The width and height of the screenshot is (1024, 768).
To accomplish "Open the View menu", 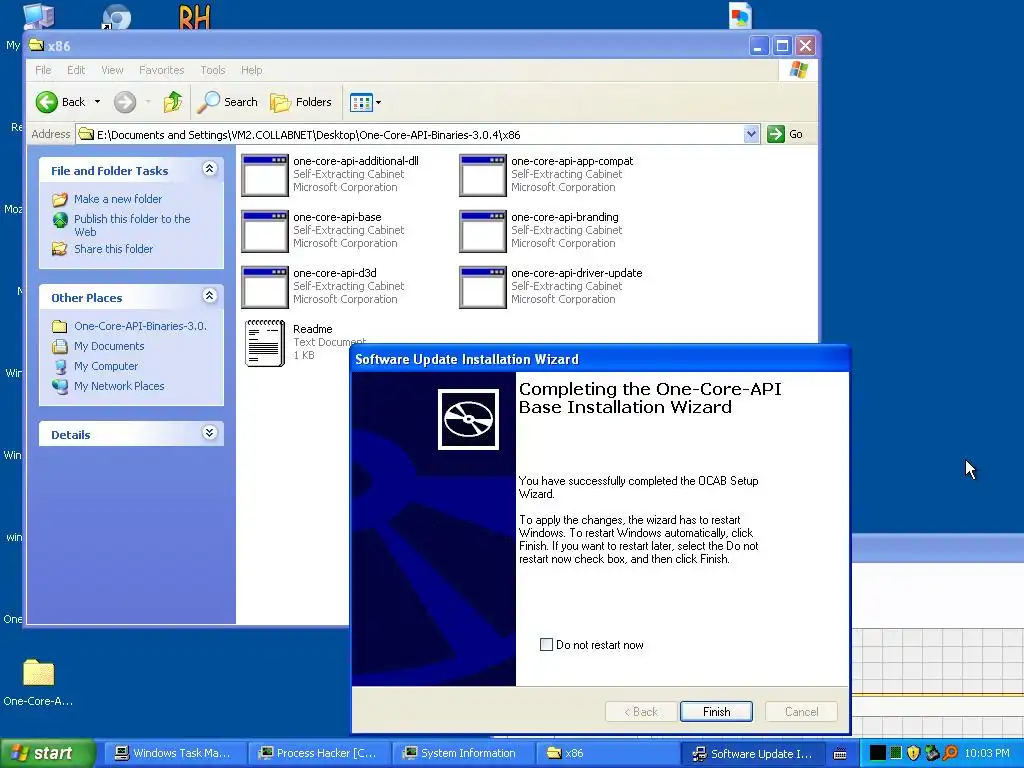I will (112, 70).
